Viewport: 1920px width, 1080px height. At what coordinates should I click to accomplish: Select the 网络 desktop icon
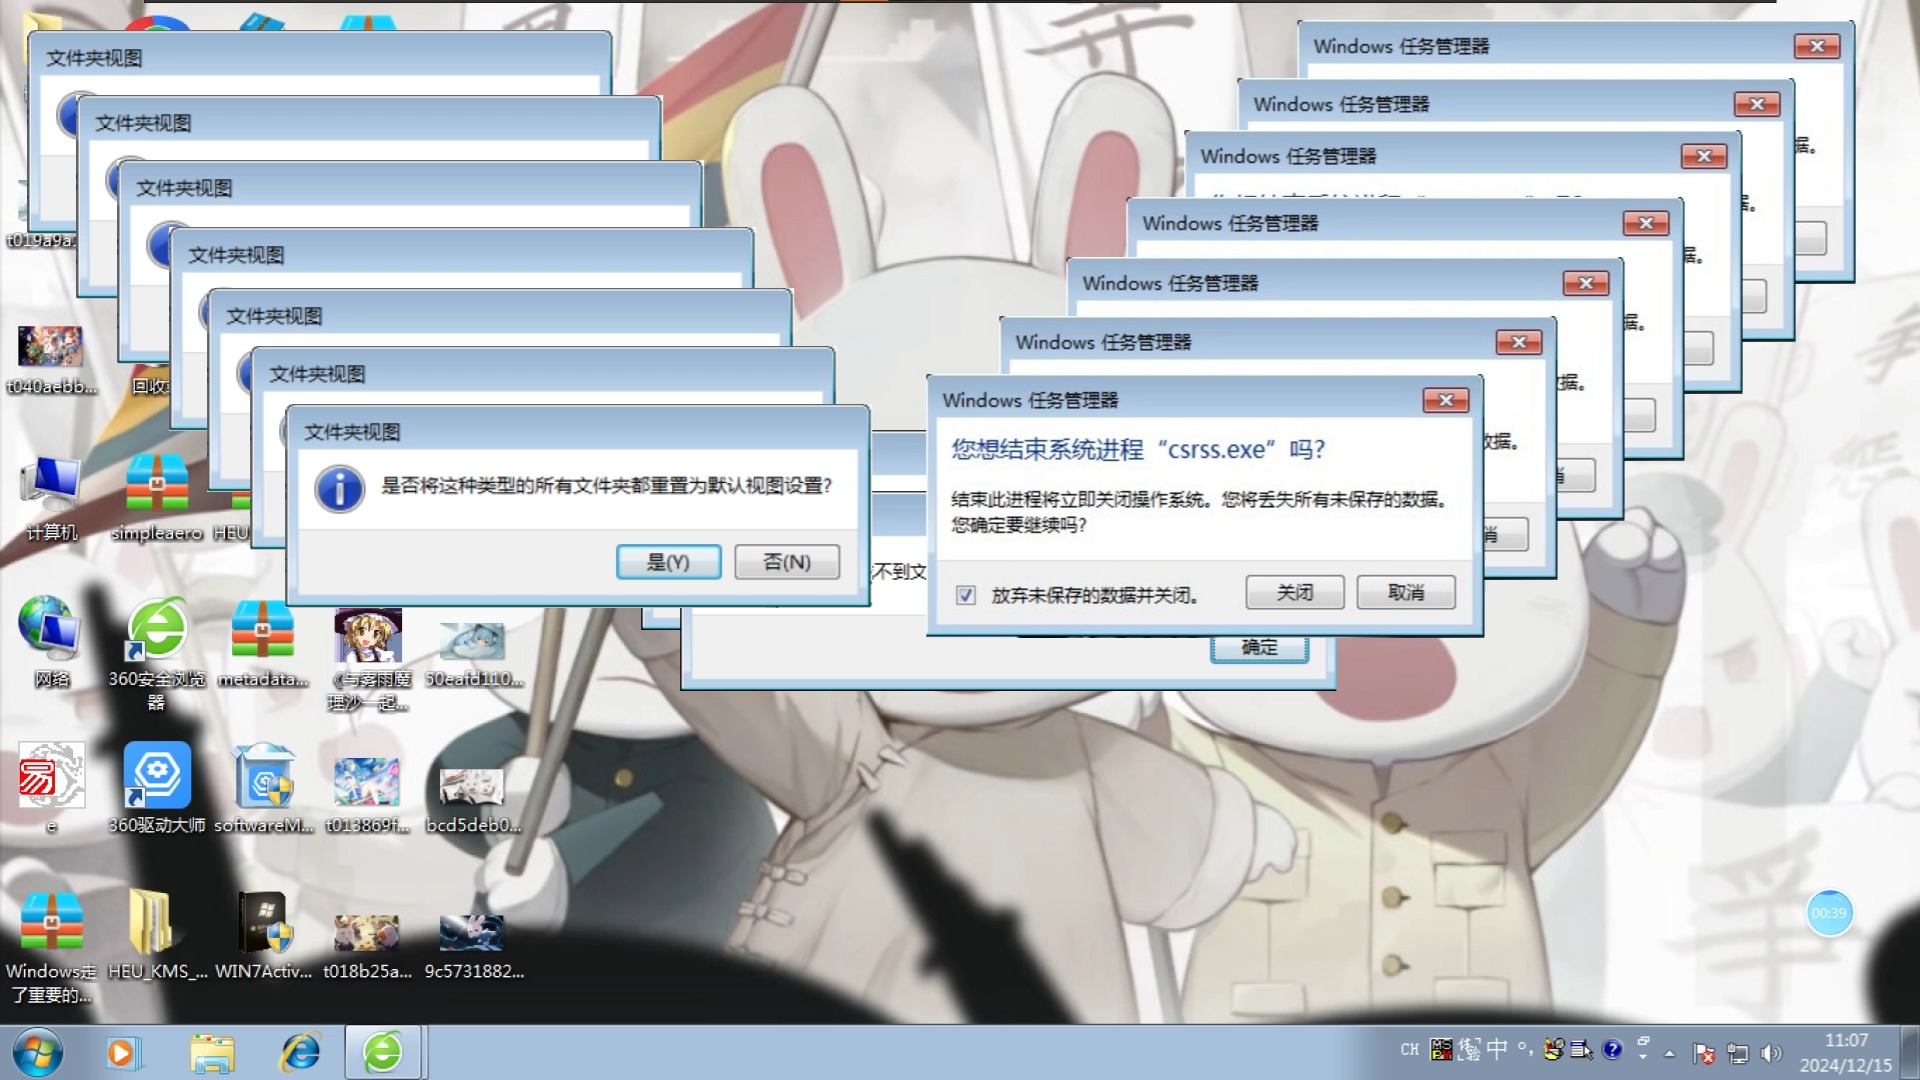51,643
